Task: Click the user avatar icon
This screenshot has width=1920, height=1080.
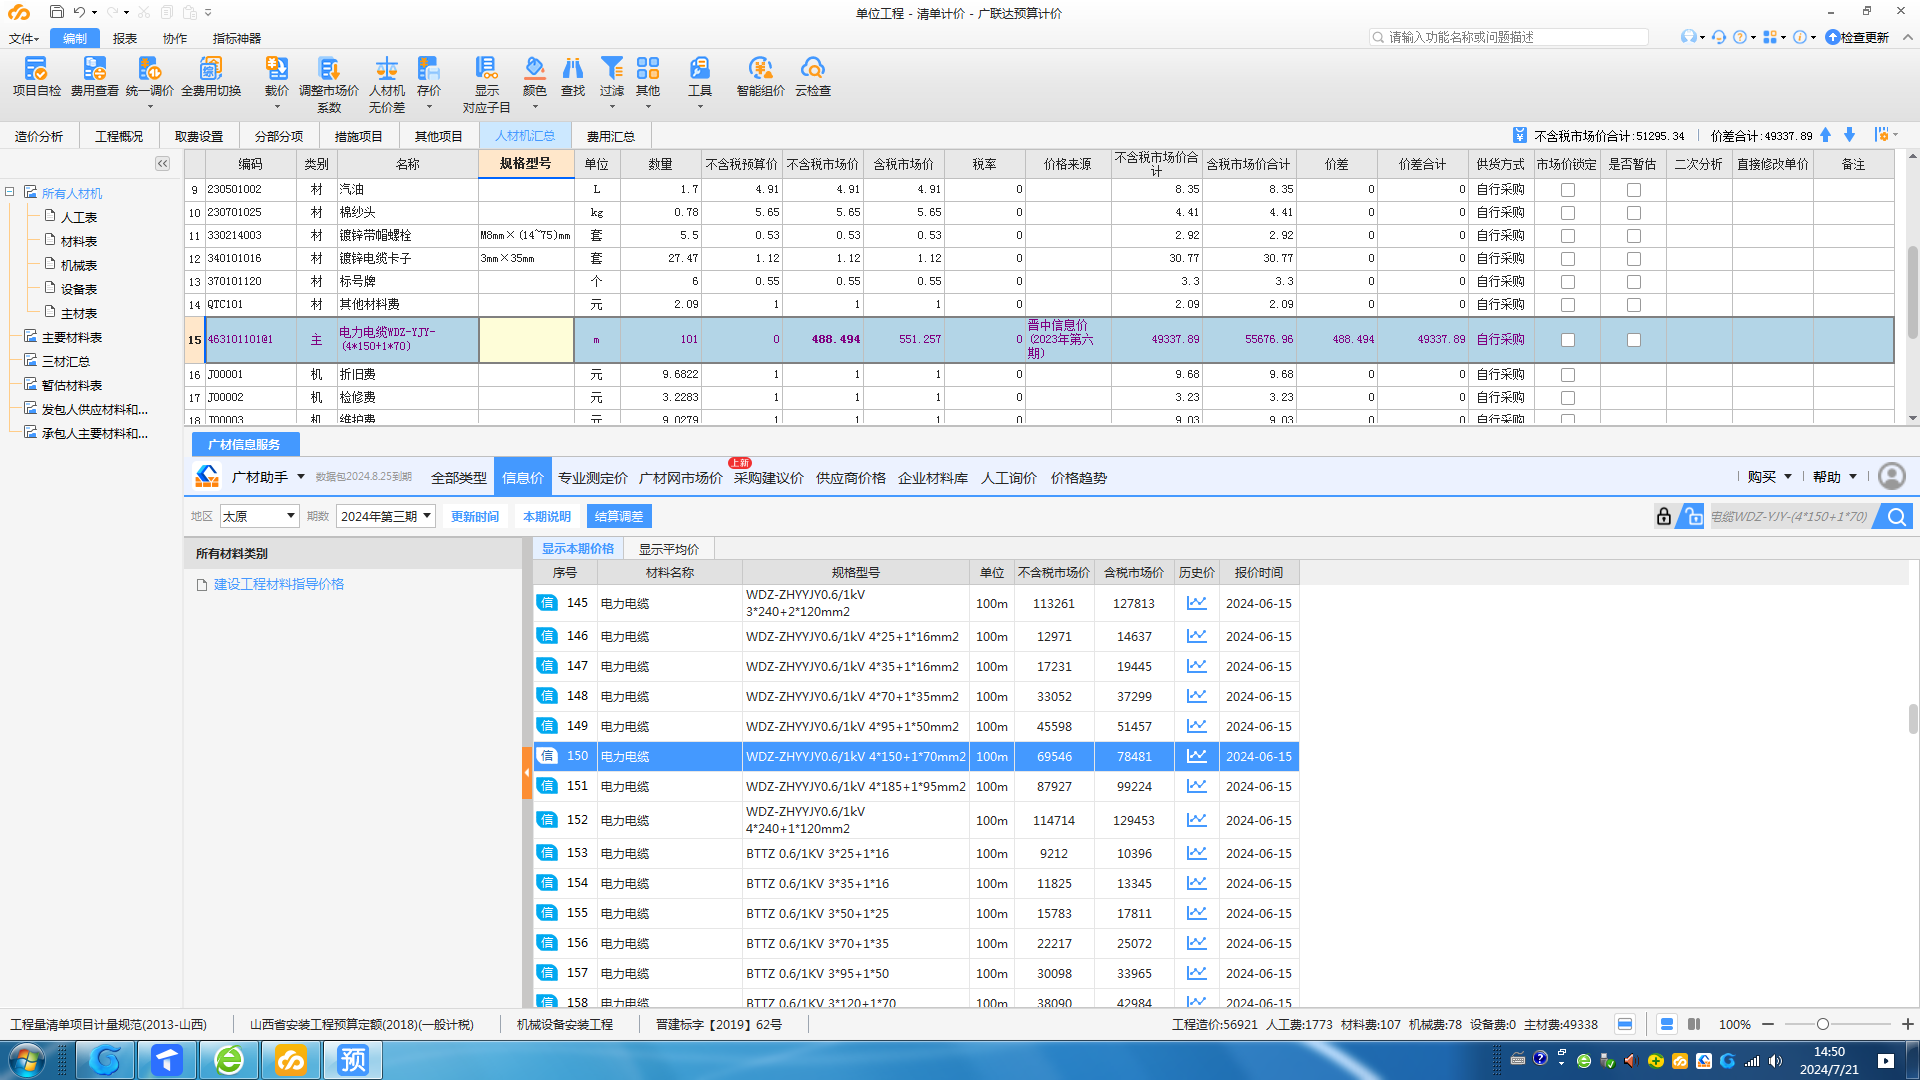Action: pyautogui.click(x=1891, y=476)
